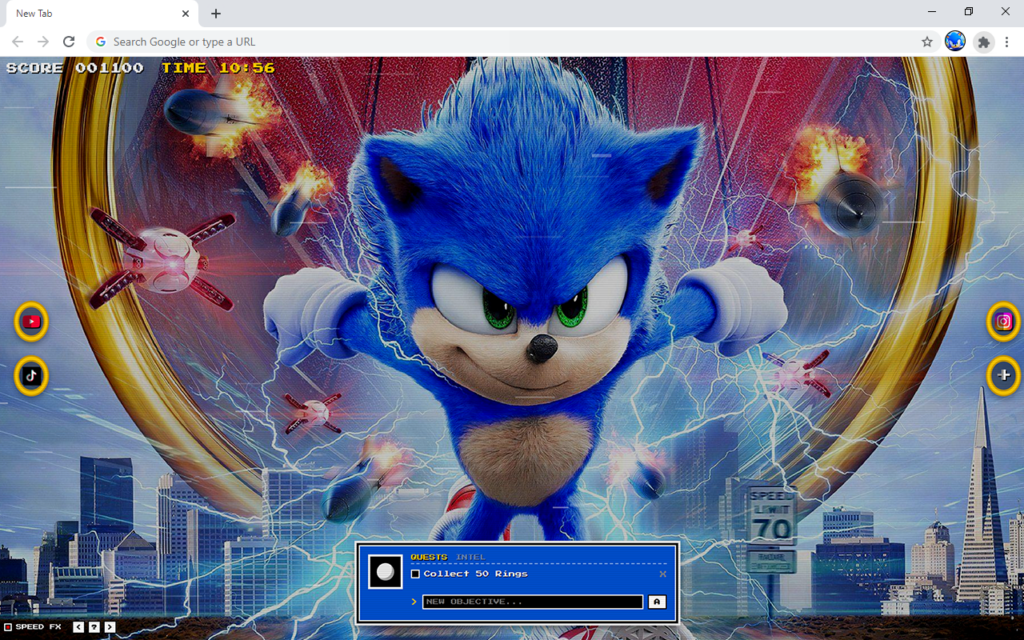Image resolution: width=1024 pixels, height=640 pixels.
Task: Go to the previous wallpaper arrow
Action: (79, 627)
